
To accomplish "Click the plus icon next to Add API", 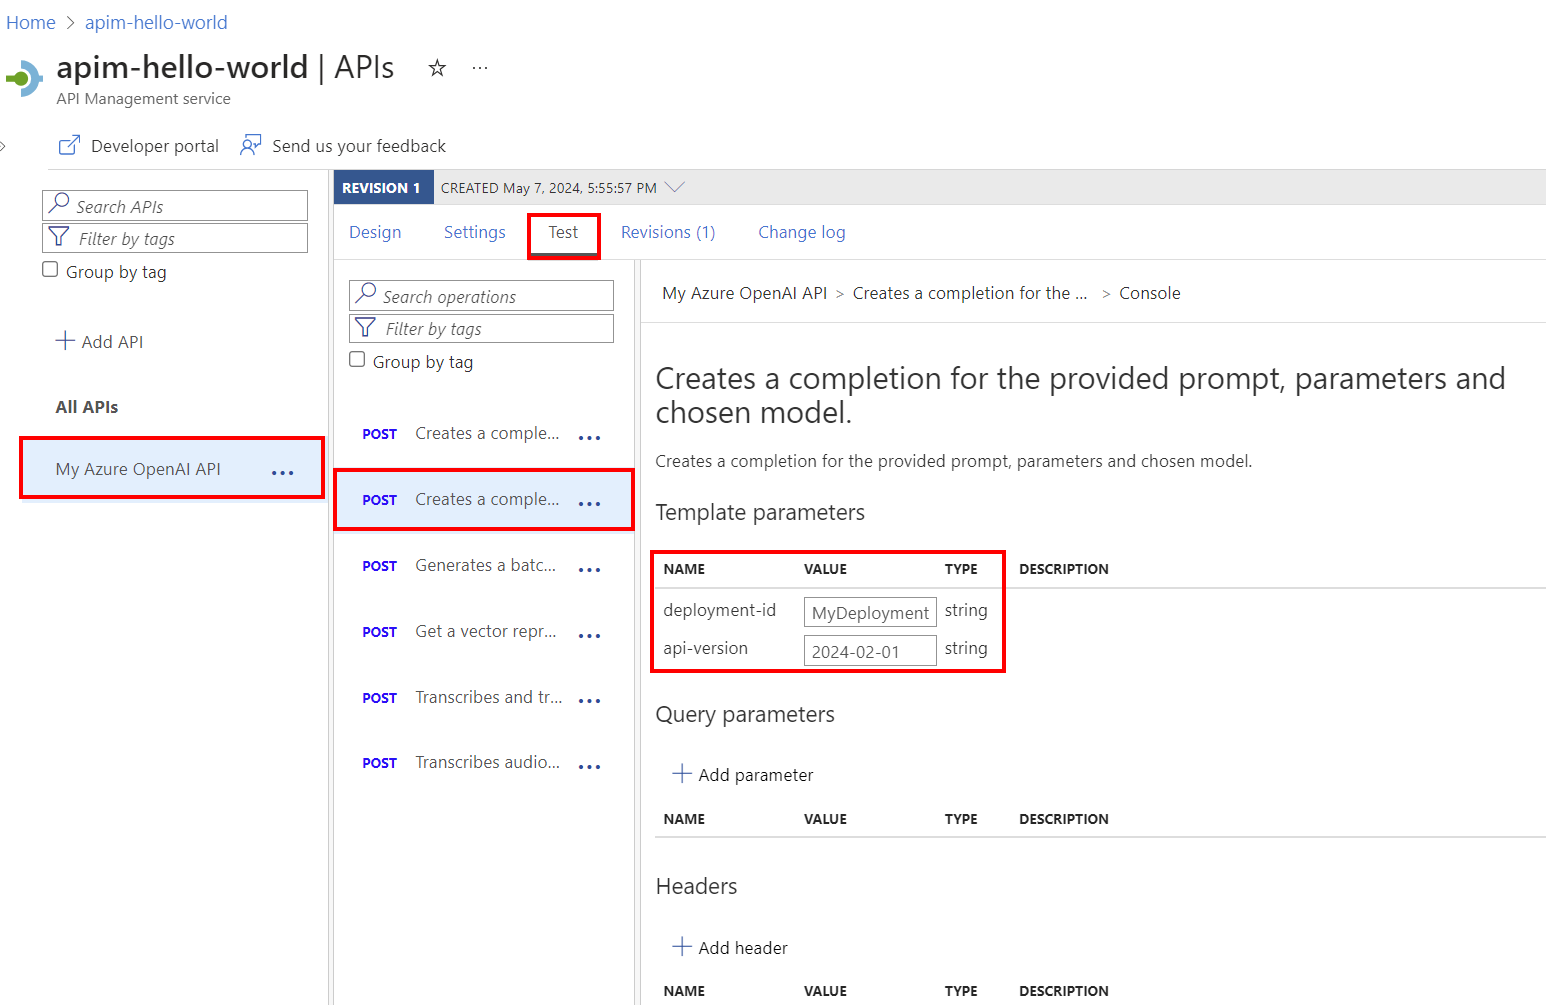I will 64,341.
